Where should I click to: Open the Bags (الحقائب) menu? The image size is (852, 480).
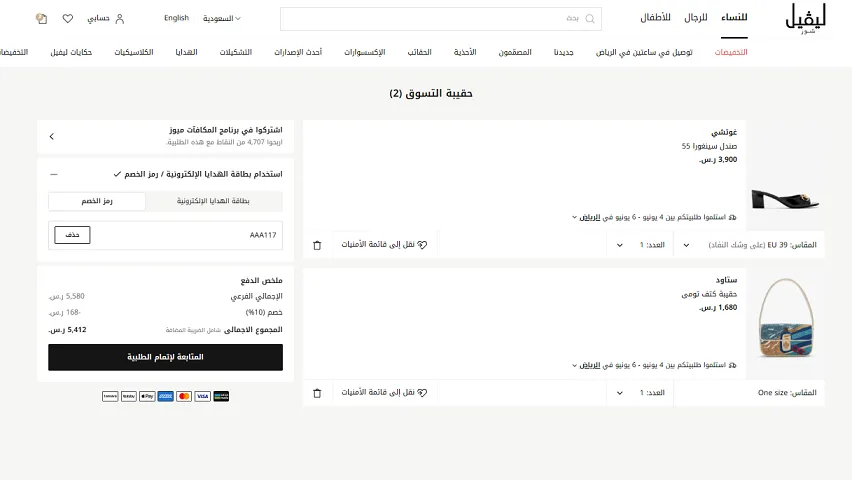pos(419,52)
